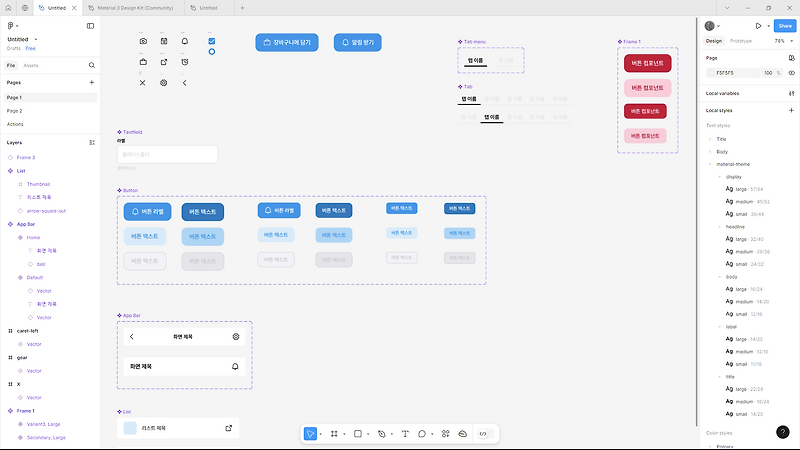
Task: Add a new page with the plus icon
Action: tap(92, 82)
